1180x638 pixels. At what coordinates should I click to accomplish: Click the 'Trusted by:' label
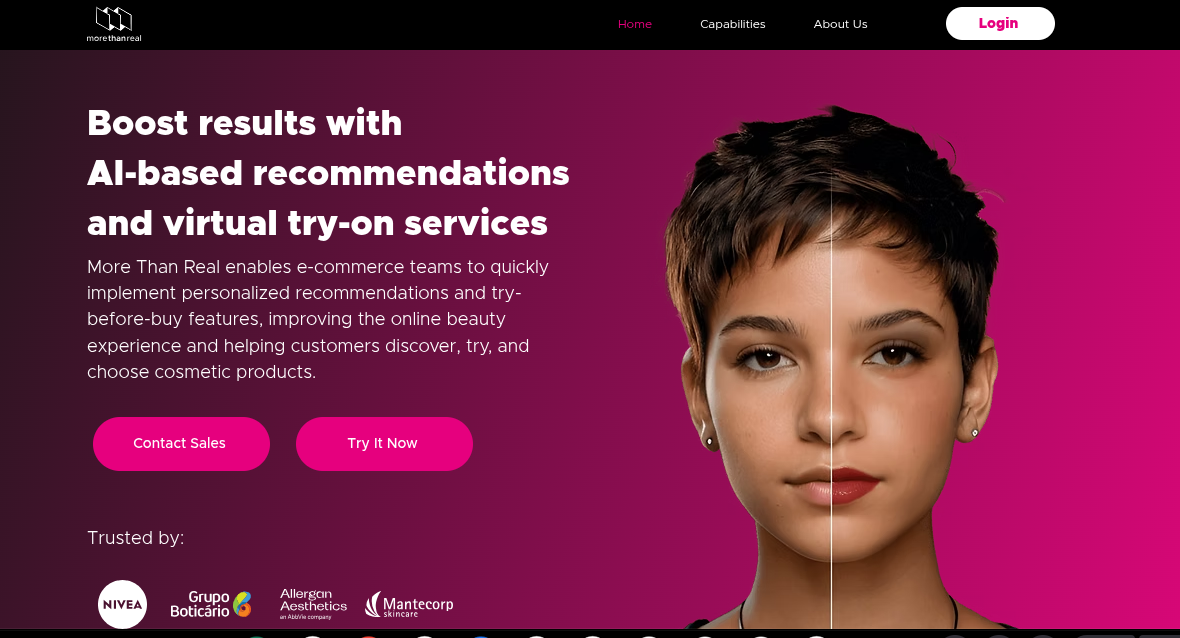pos(135,538)
